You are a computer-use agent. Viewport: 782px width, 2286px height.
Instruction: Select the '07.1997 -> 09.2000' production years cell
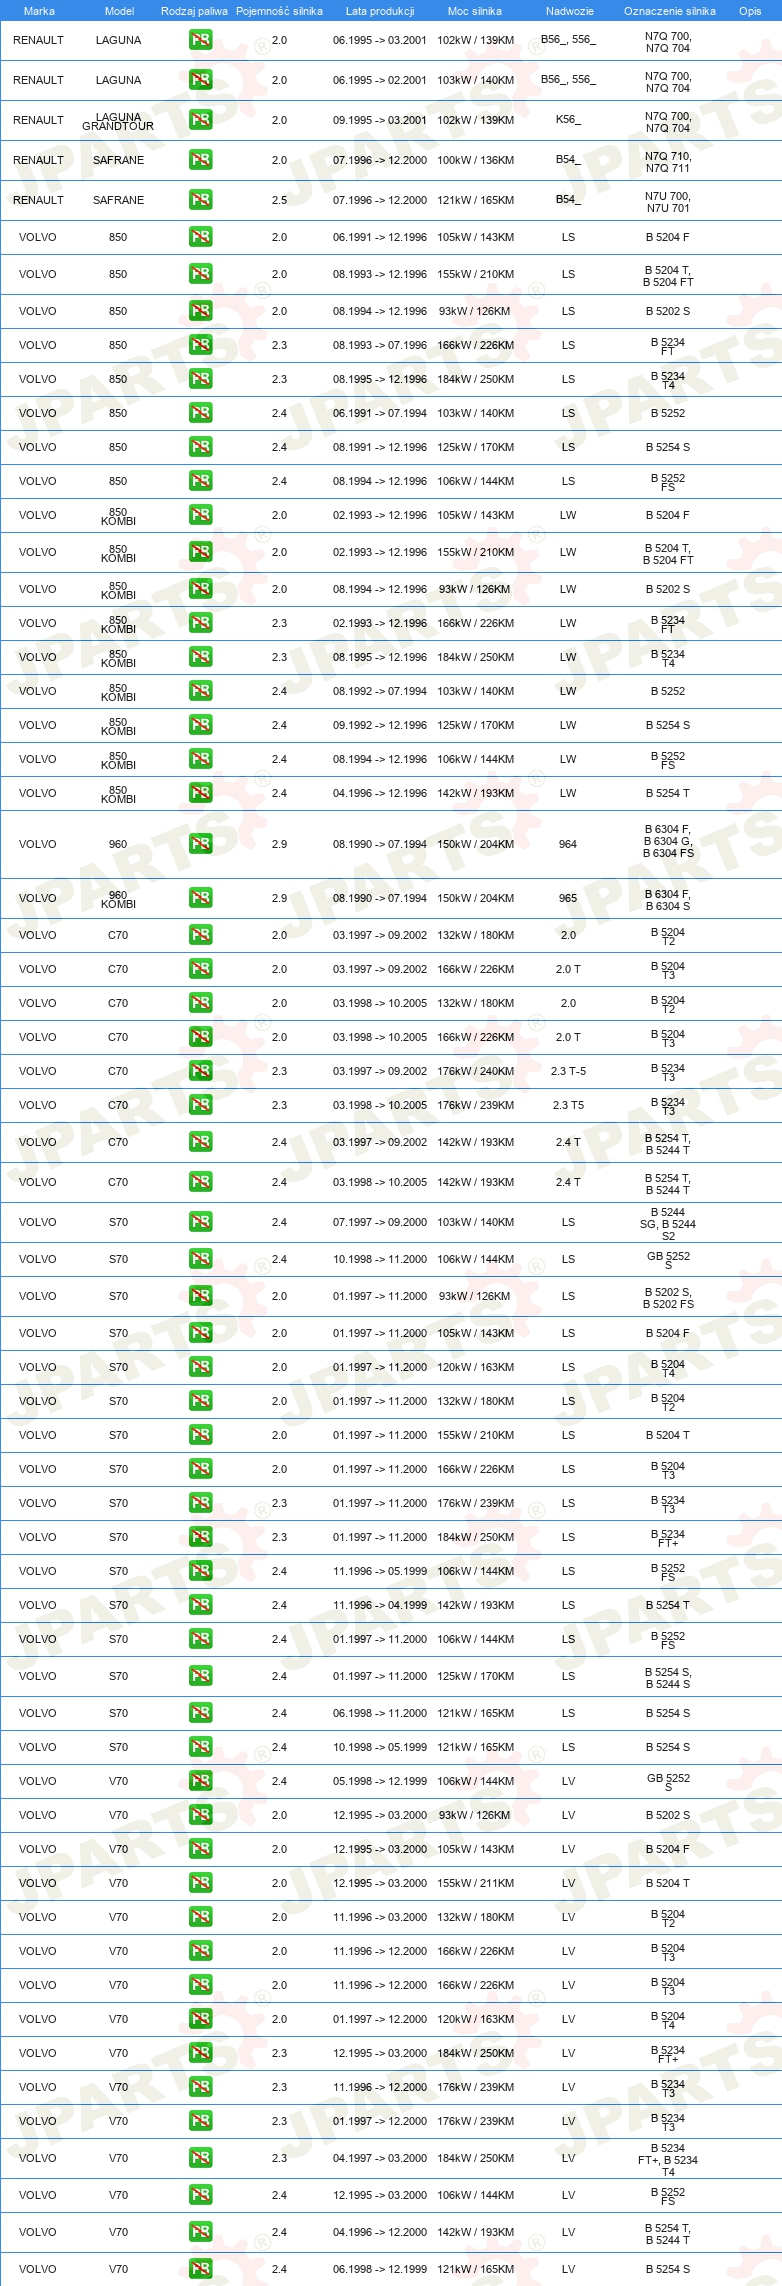click(380, 1222)
